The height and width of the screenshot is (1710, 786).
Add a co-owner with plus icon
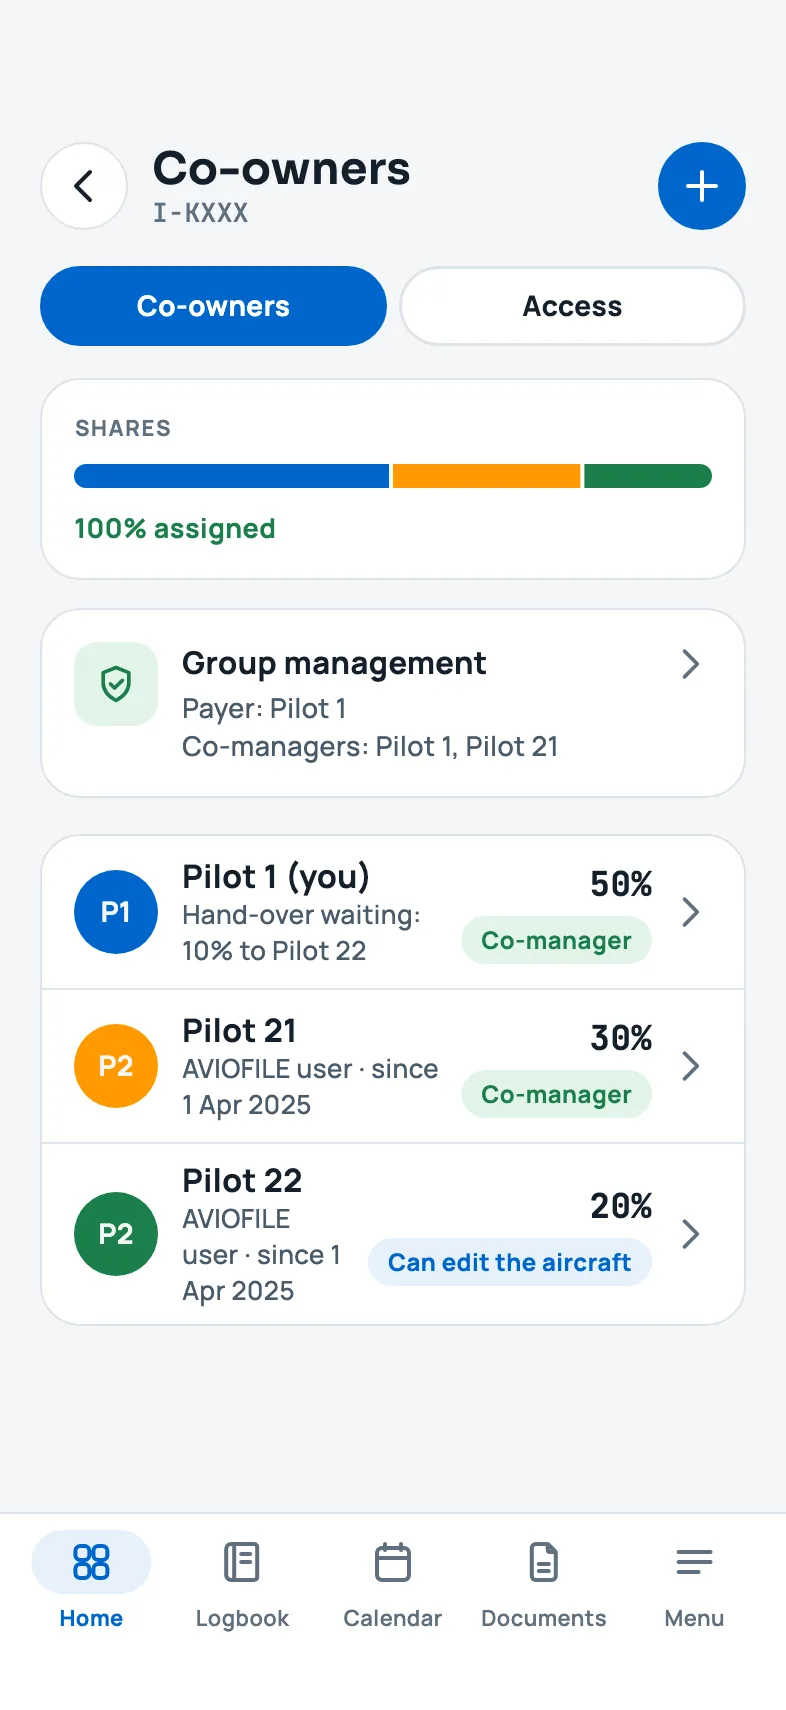point(702,186)
